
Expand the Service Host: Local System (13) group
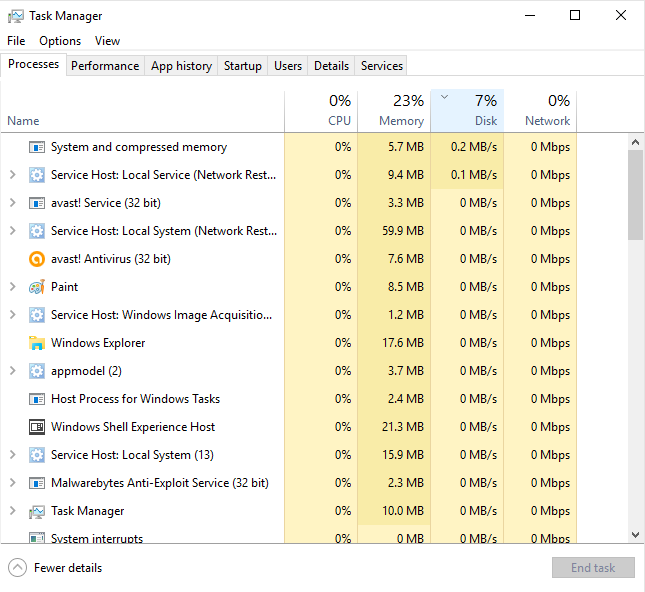[12, 455]
